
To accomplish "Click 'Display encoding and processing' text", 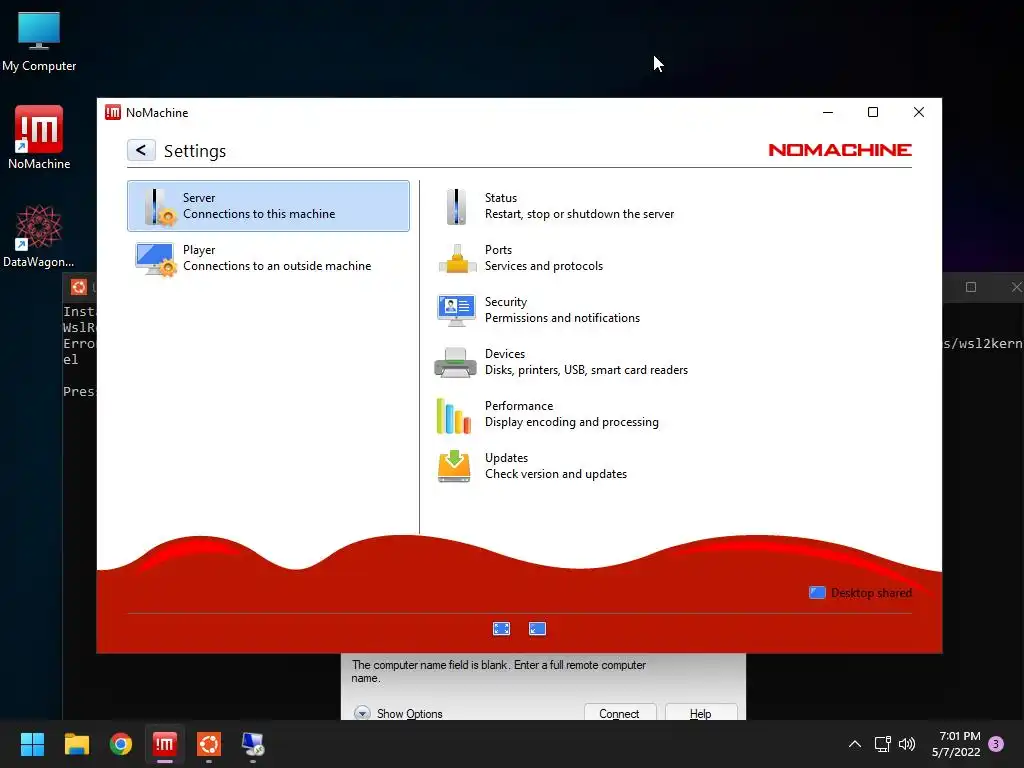I will pyautogui.click(x=571, y=422).
